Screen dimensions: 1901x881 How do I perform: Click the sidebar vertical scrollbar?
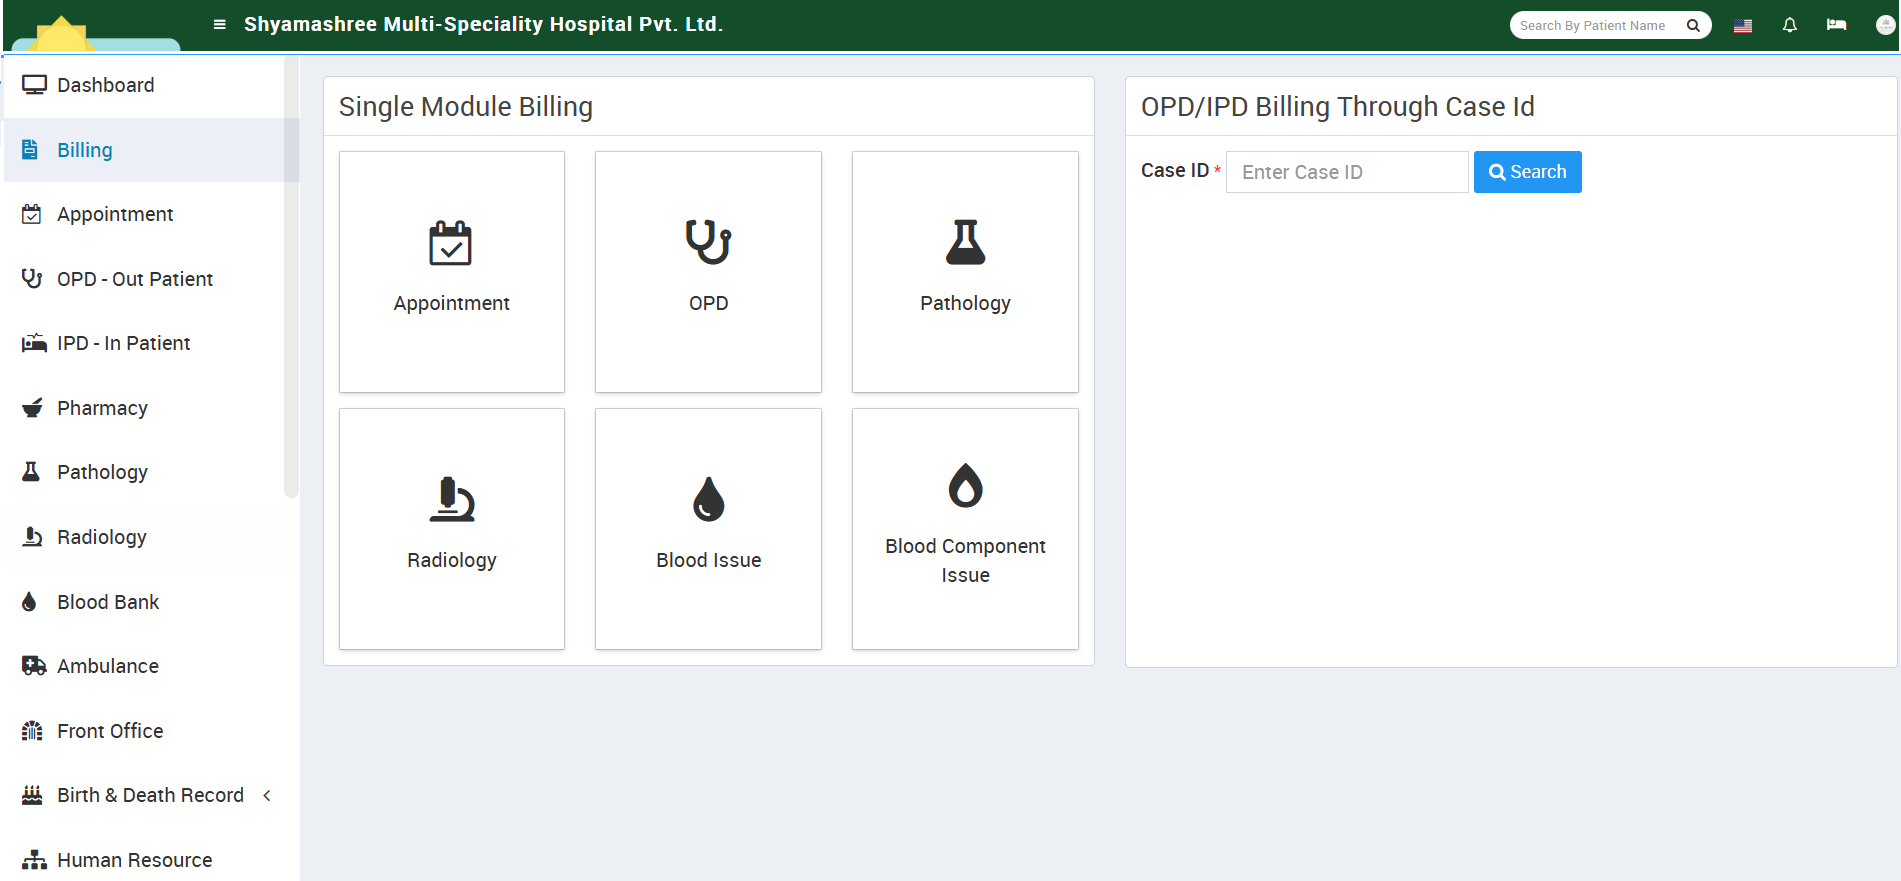coord(291,300)
